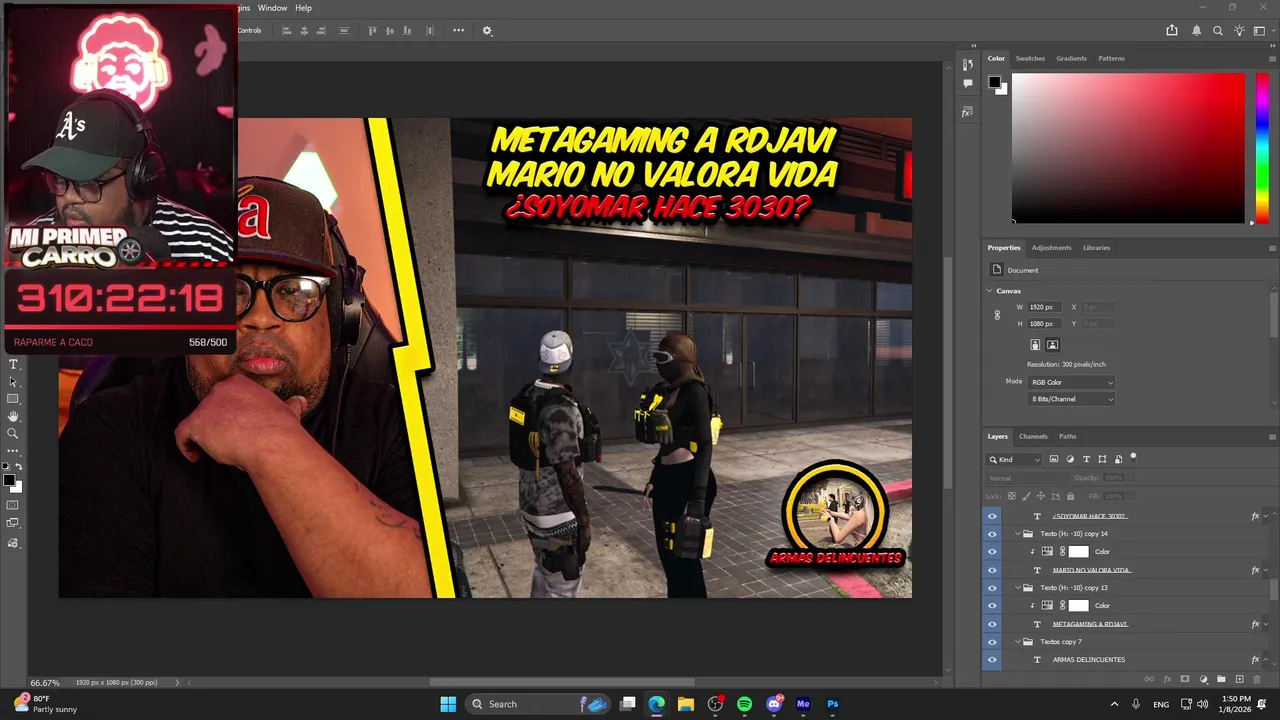Open the Kind layer filter dropdown
This screenshot has height=720, width=1280.
click(1014, 459)
